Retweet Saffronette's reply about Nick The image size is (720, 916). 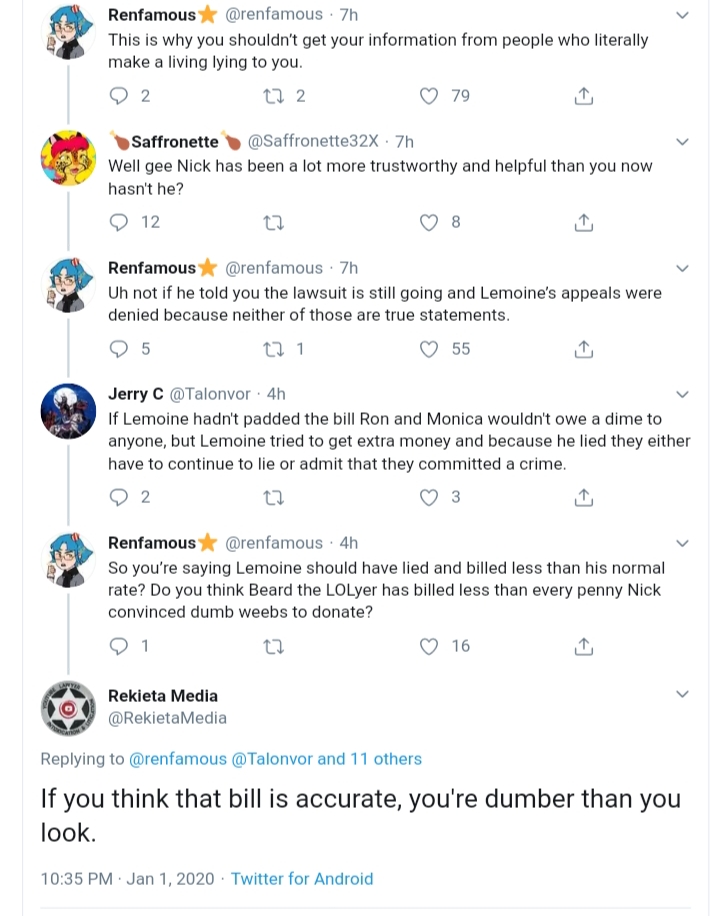(274, 223)
